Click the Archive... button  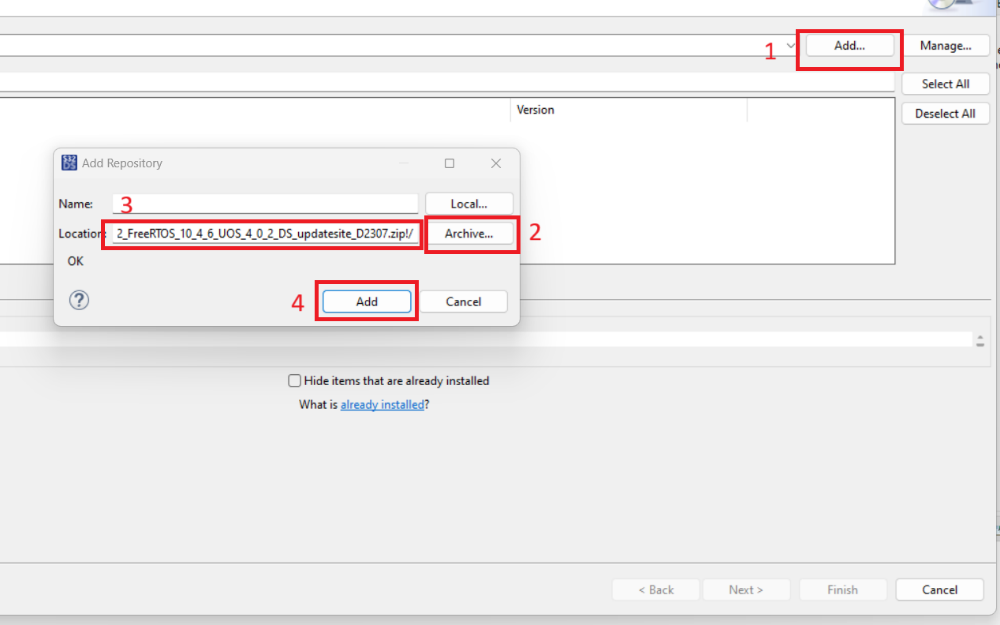pos(469,233)
